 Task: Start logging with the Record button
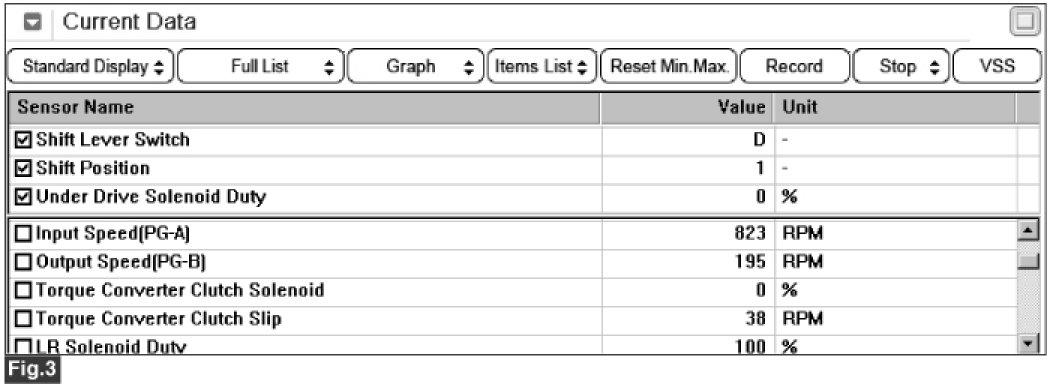tap(794, 66)
